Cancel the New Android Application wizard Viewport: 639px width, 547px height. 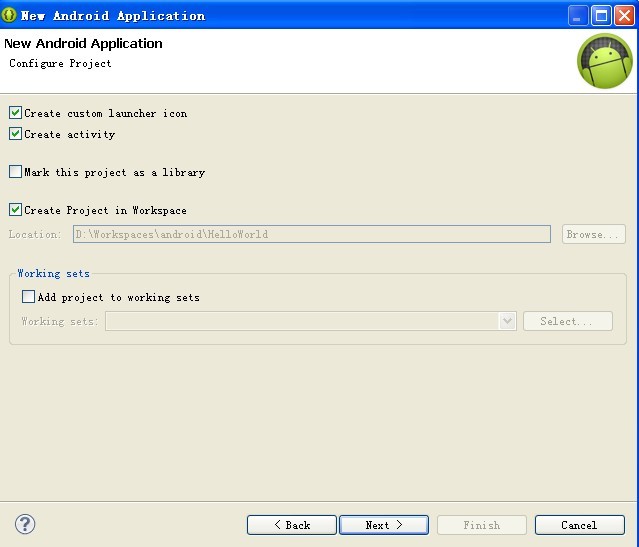(580, 525)
